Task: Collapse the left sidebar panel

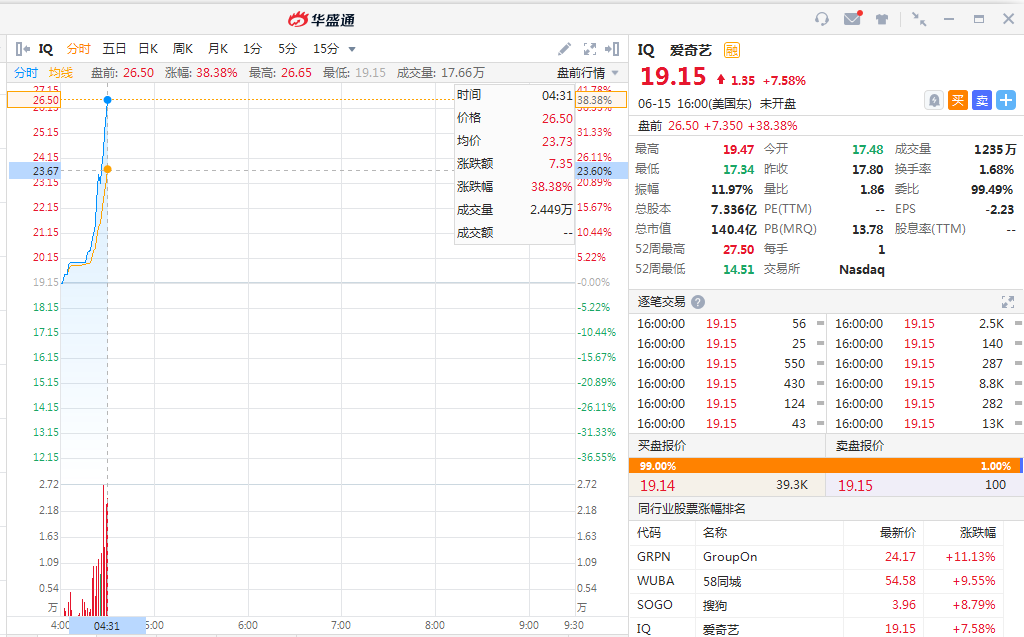Action: click(22, 49)
